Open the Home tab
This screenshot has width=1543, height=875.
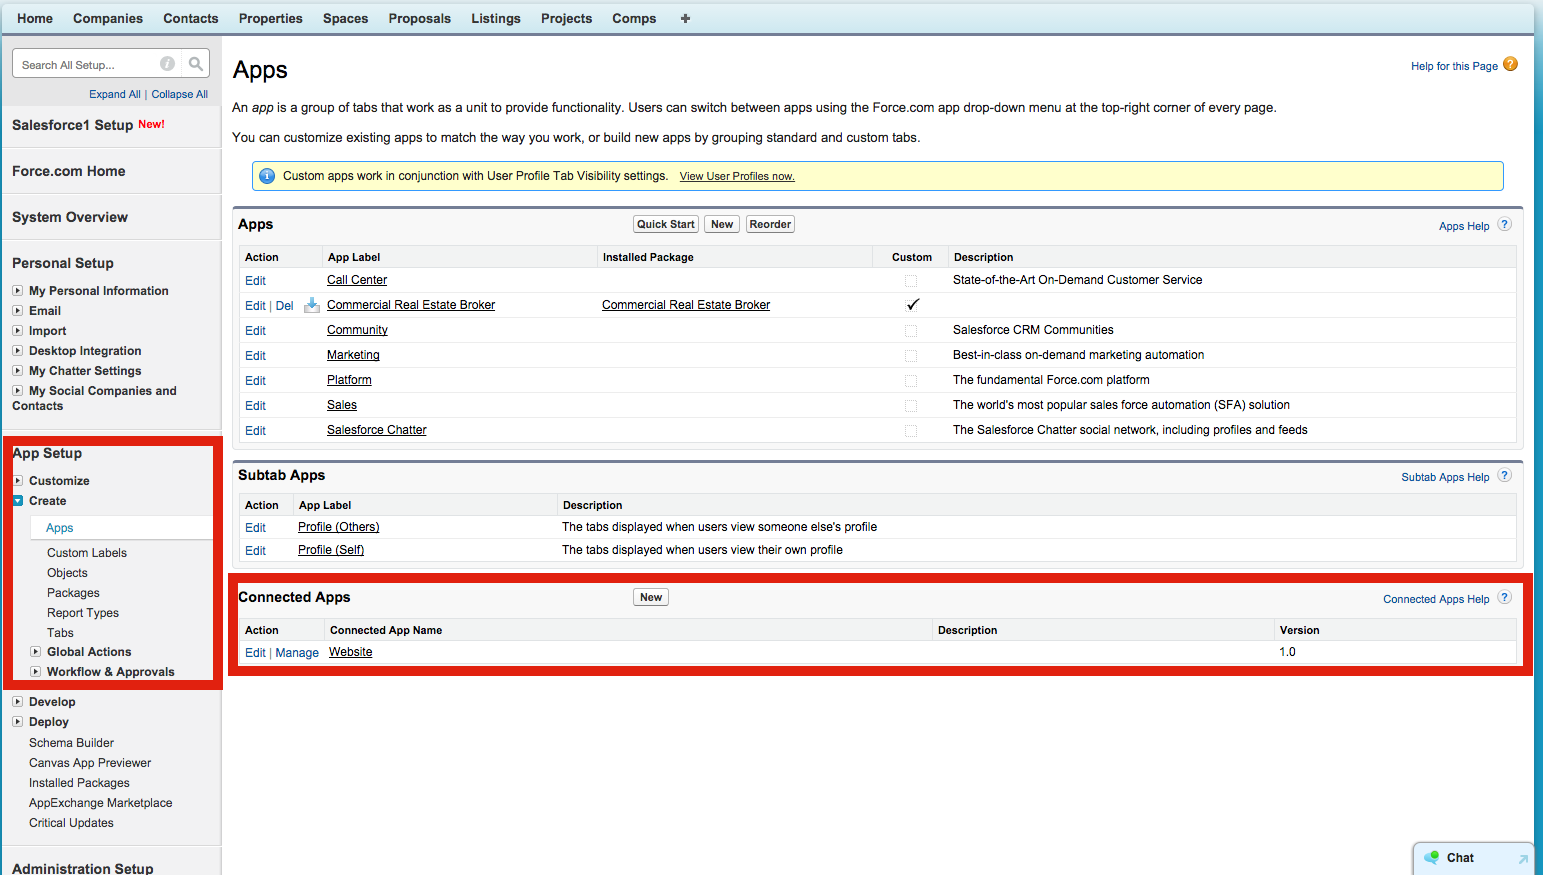pyautogui.click(x=35, y=18)
